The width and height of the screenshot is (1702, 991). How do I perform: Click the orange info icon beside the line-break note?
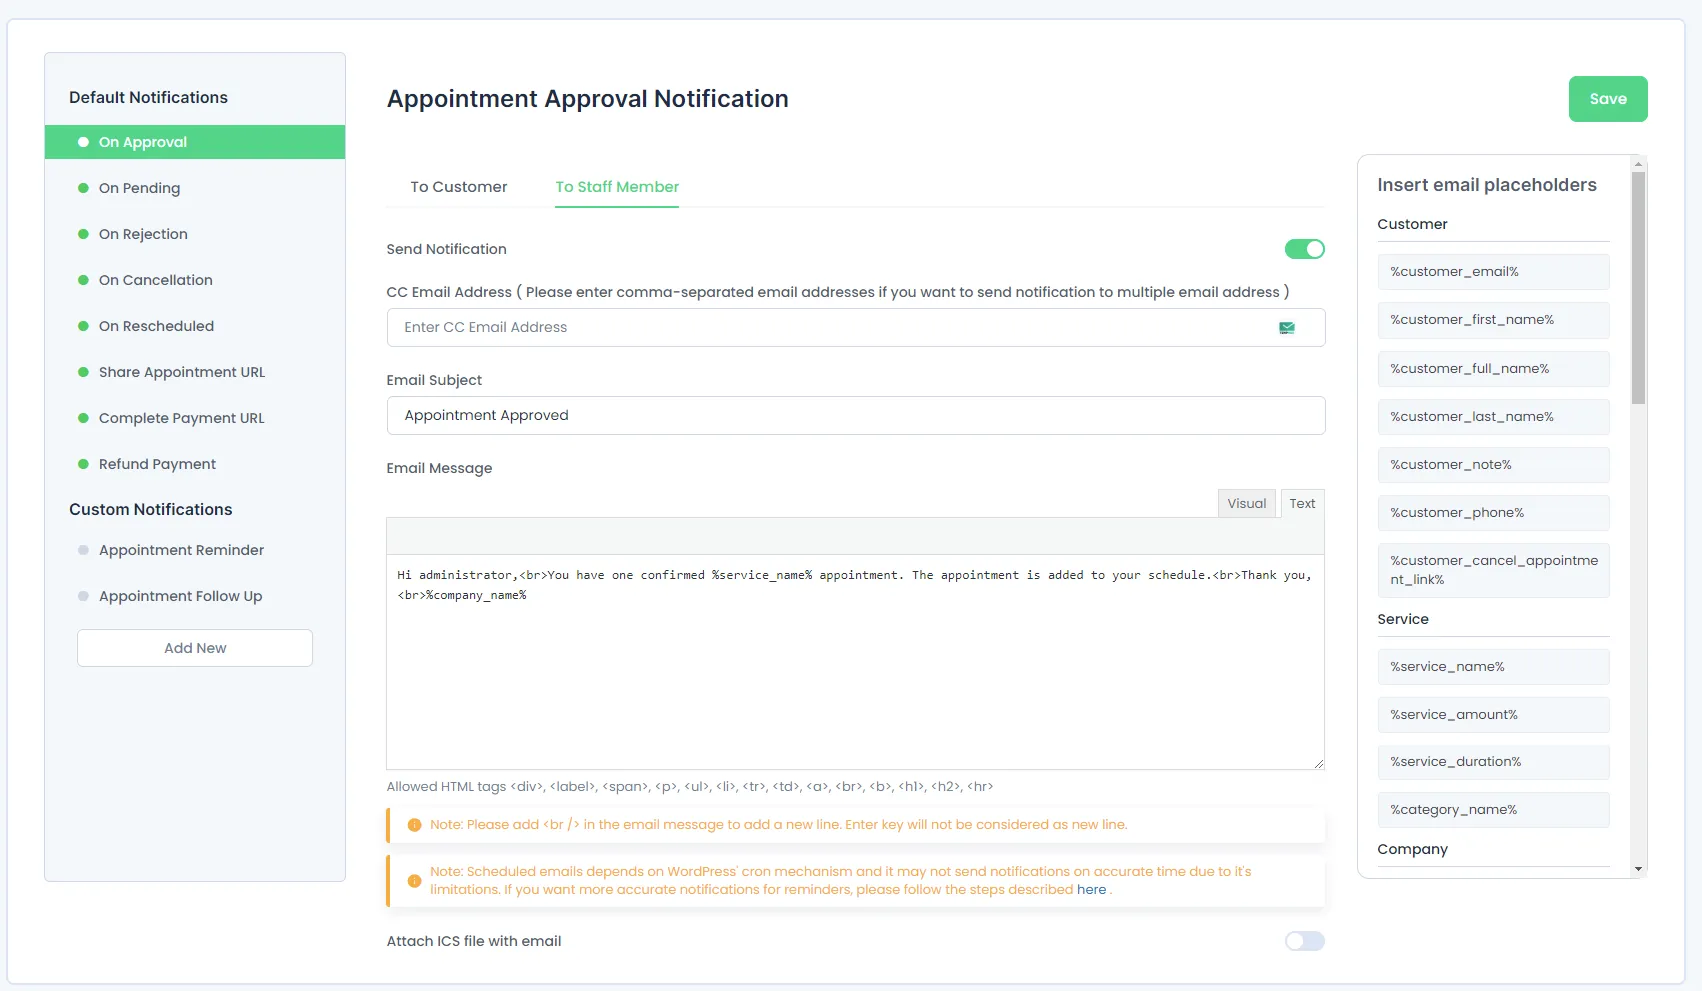coord(414,825)
